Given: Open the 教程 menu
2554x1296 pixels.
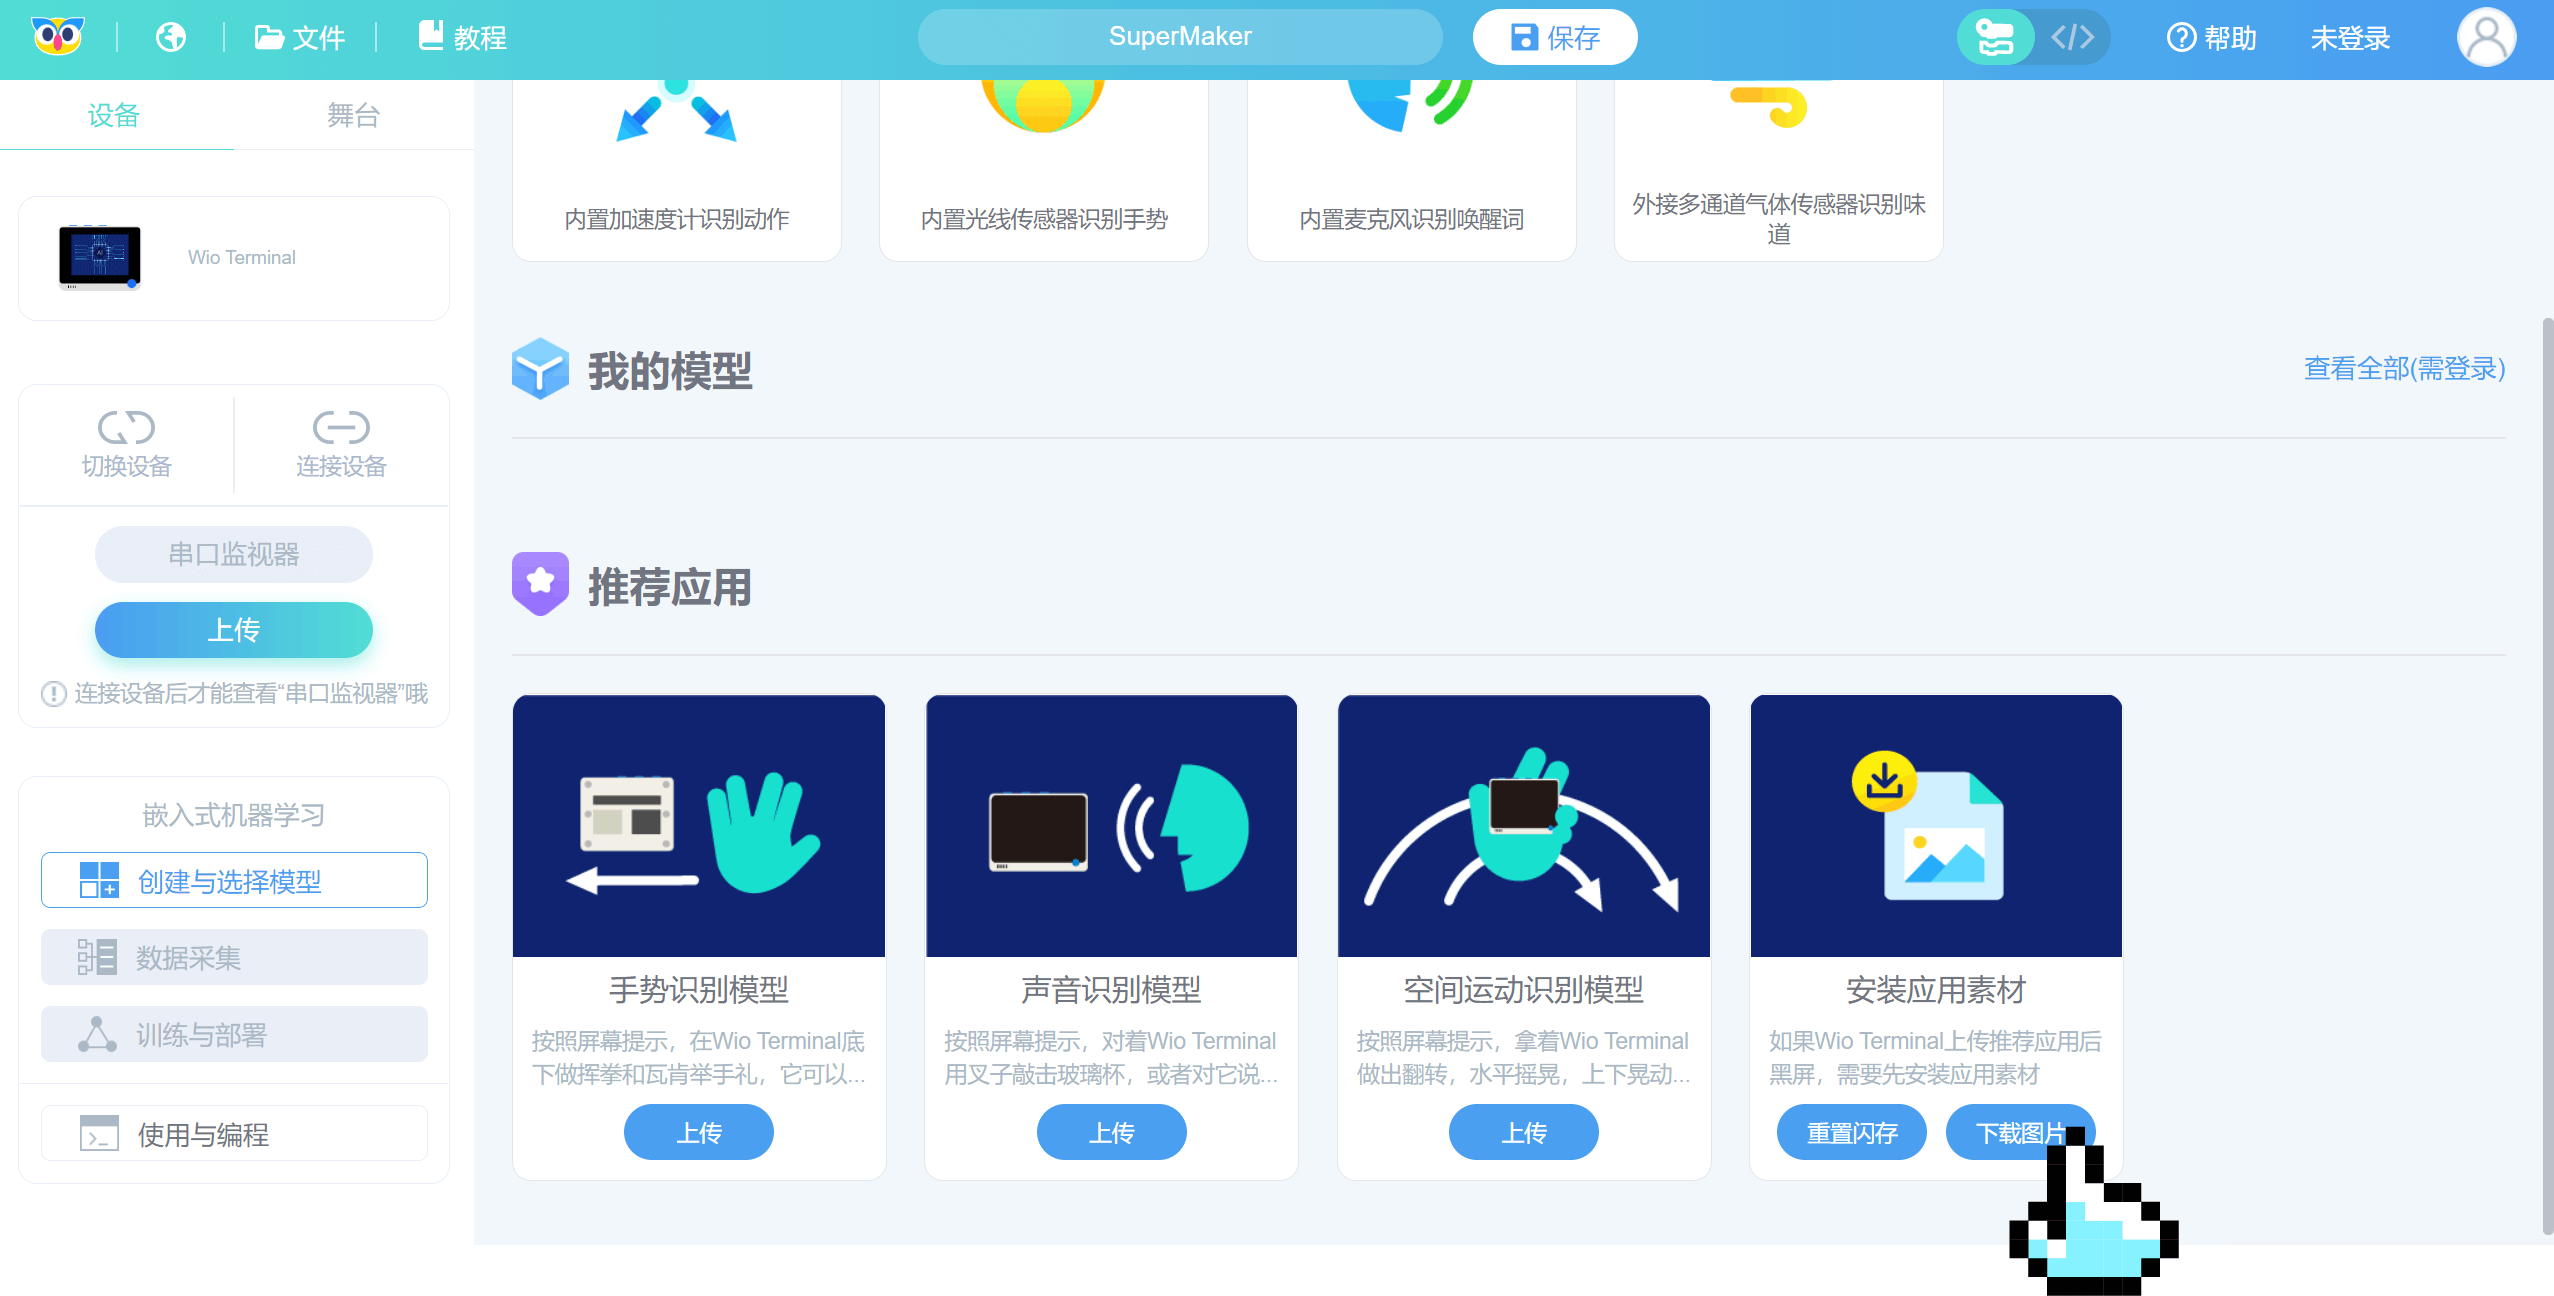Looking at the screenshot, I should tap(462, 37).
